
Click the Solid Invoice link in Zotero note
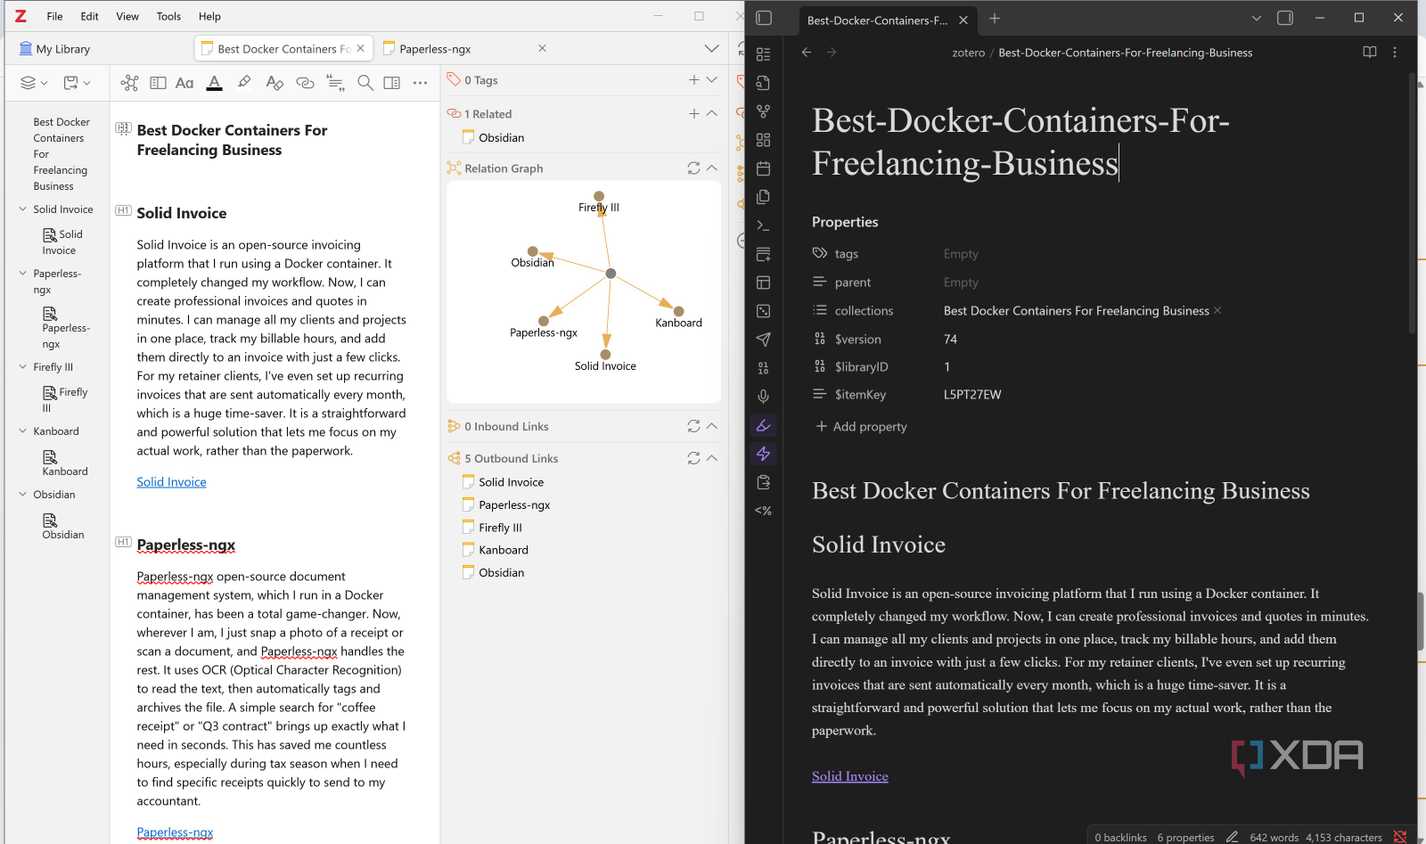coord(171,482)
